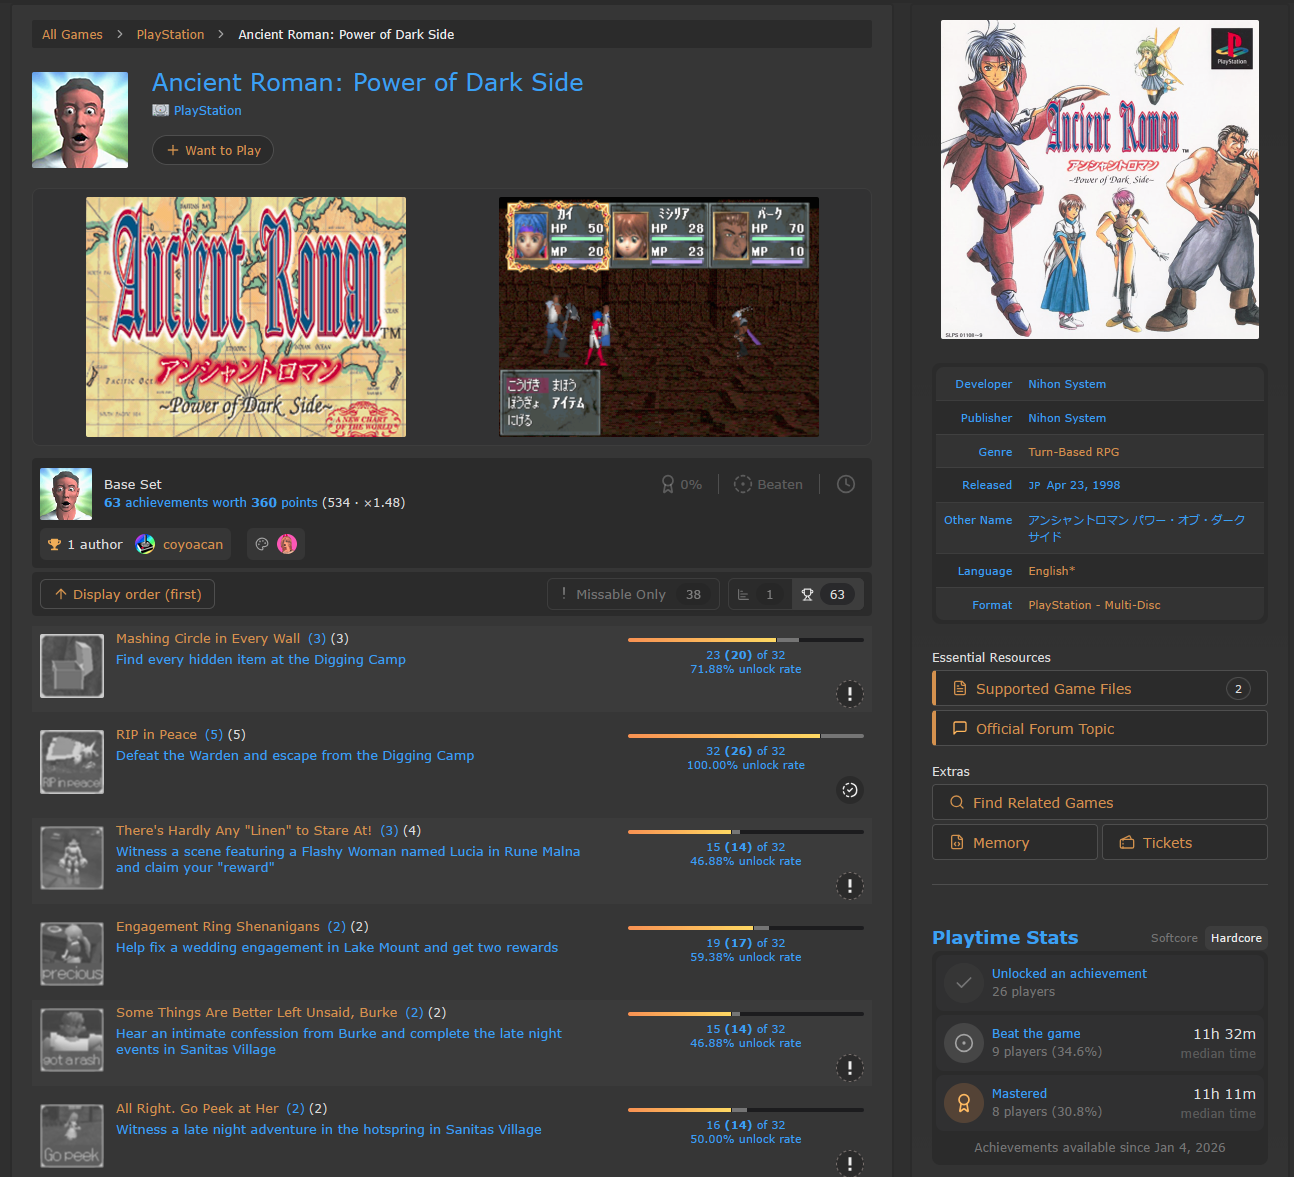The width and height of the screenshot is (1294, 1177).
Task: Open the PlayStation system link under the title
Action: coord(208,110)
